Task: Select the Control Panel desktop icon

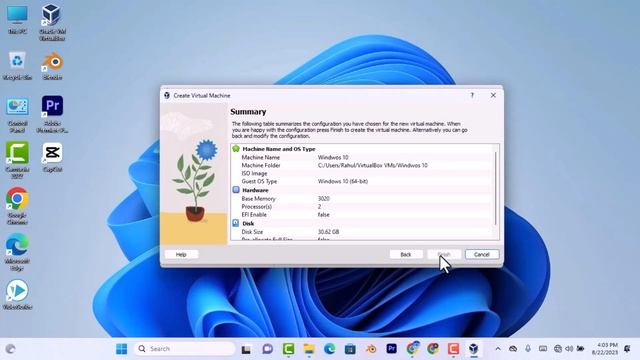Action: [x=17, y=115]
